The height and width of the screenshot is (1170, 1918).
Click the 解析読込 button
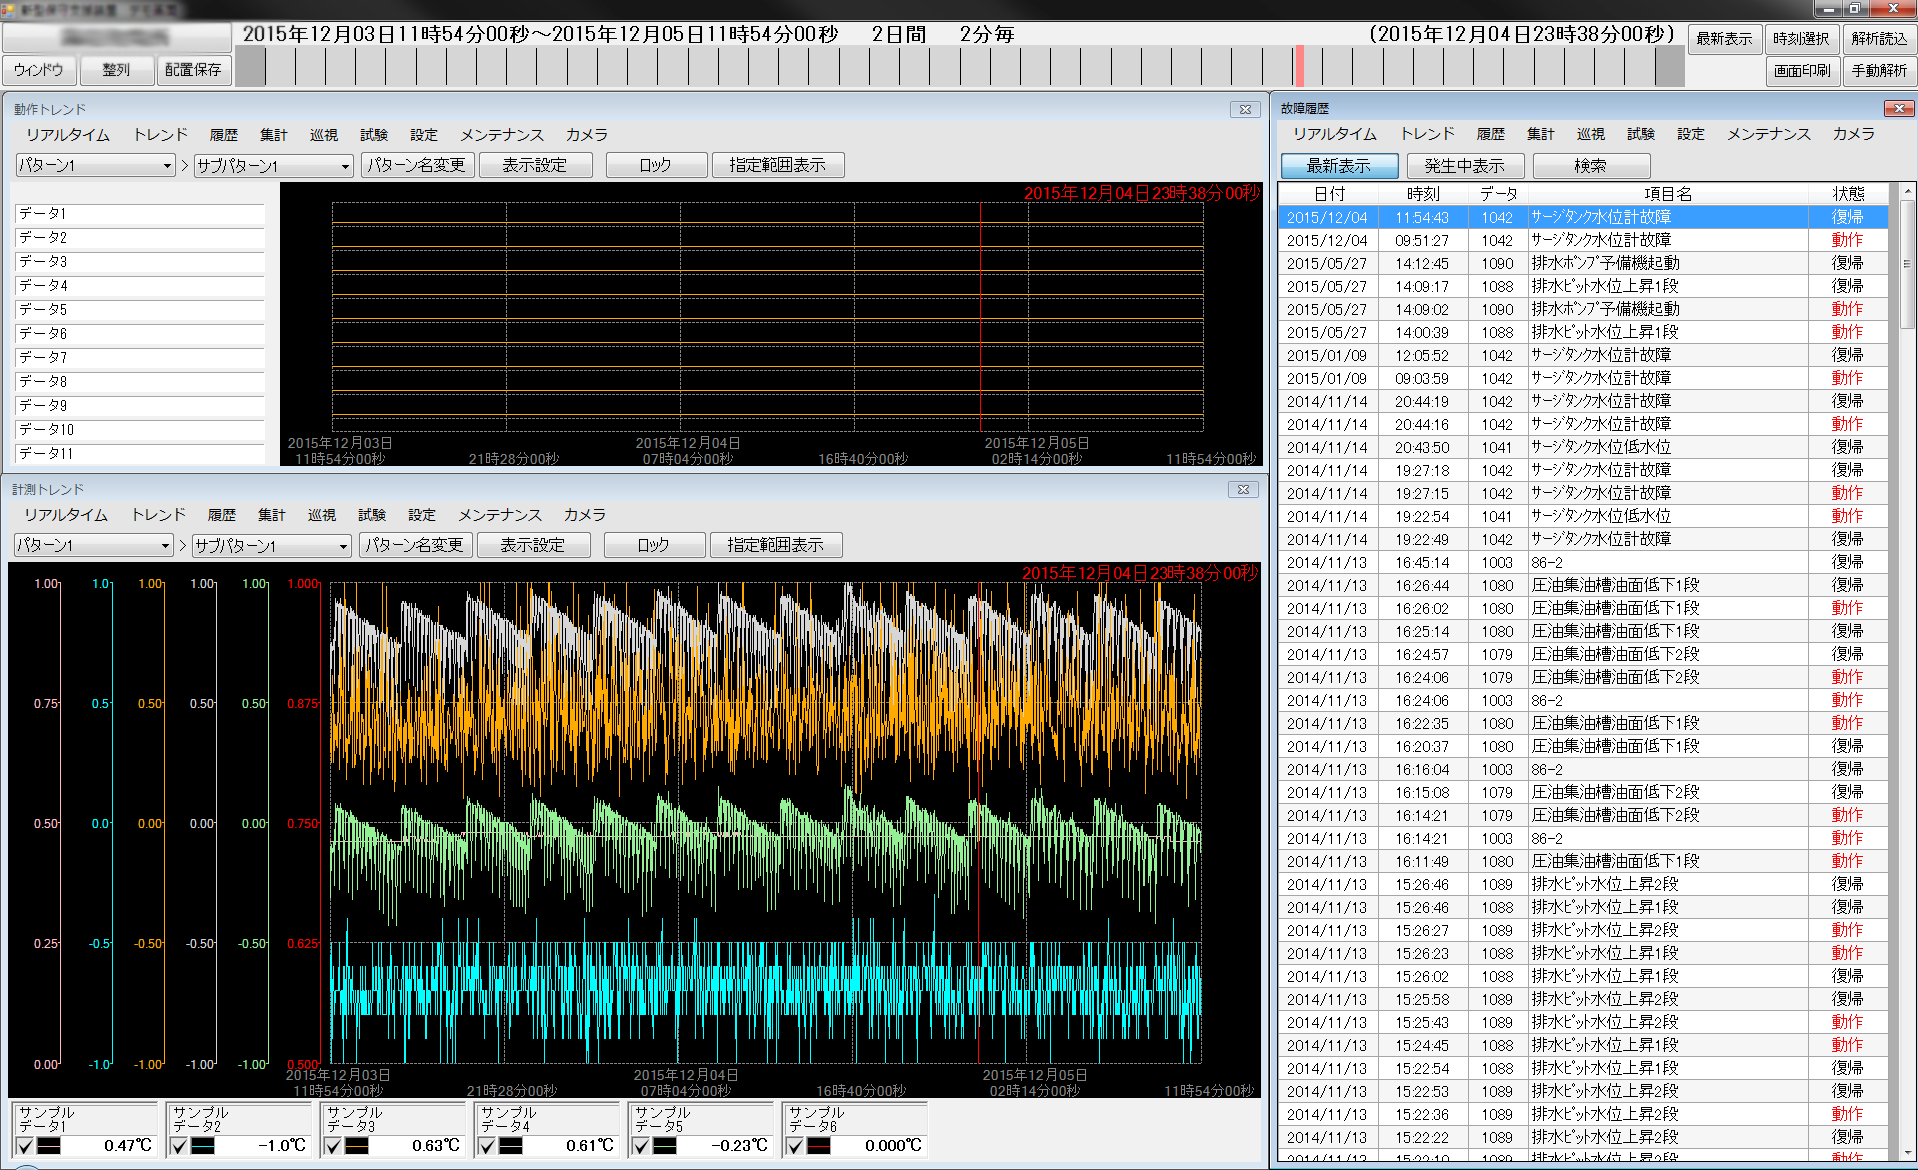[x=1879, y=39]
